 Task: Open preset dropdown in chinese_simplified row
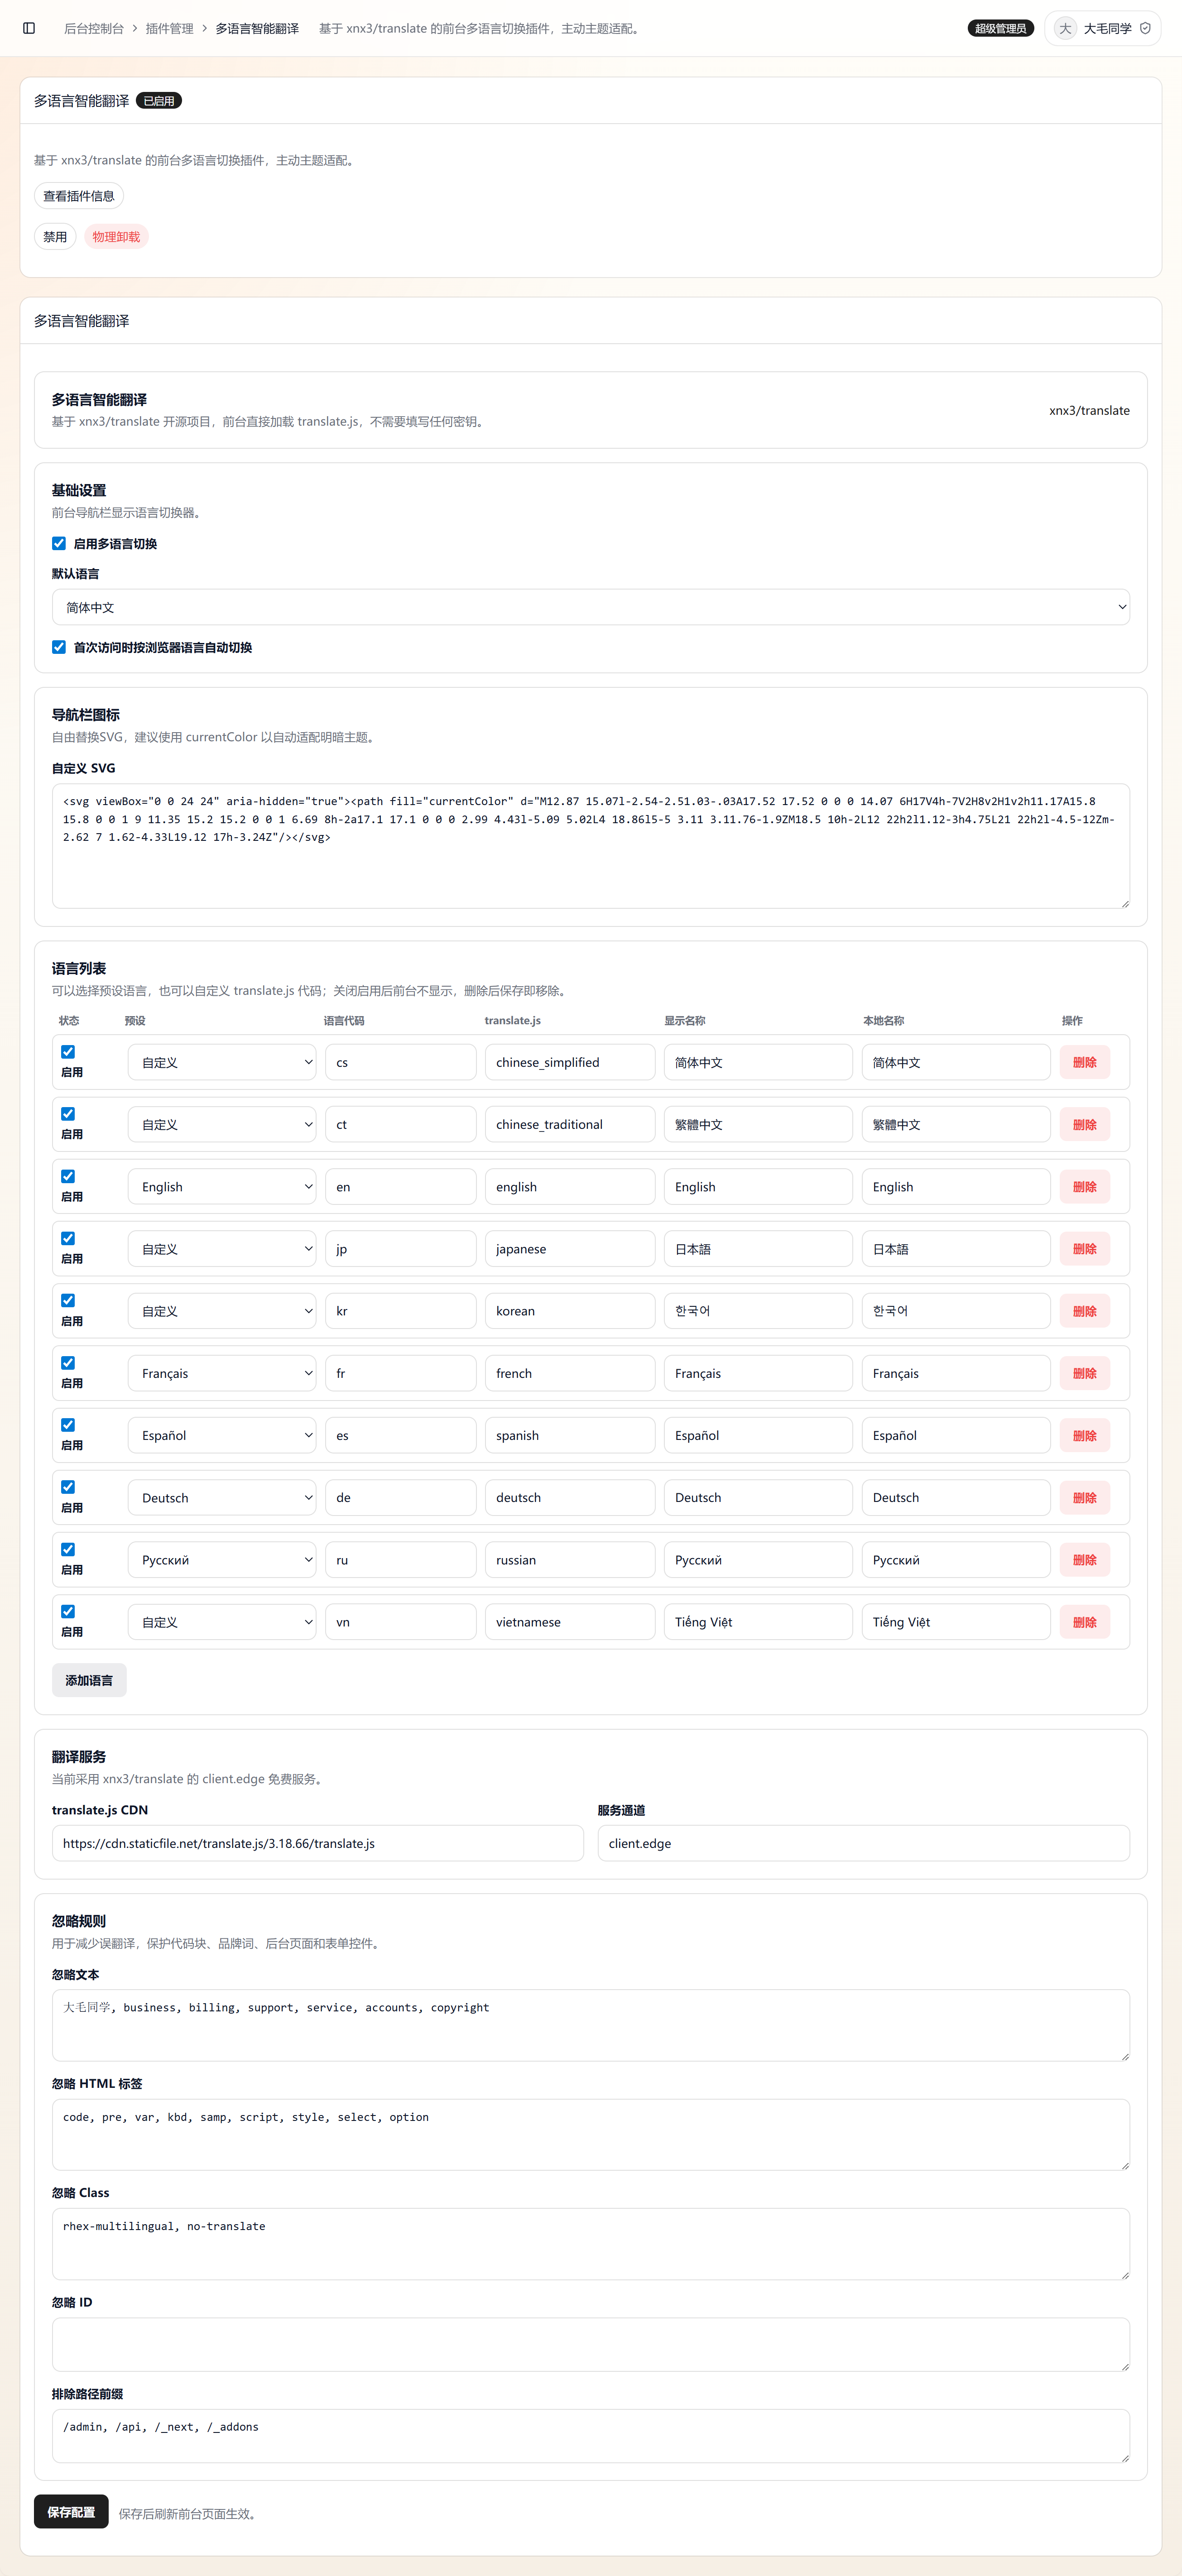pos(222,1062)
